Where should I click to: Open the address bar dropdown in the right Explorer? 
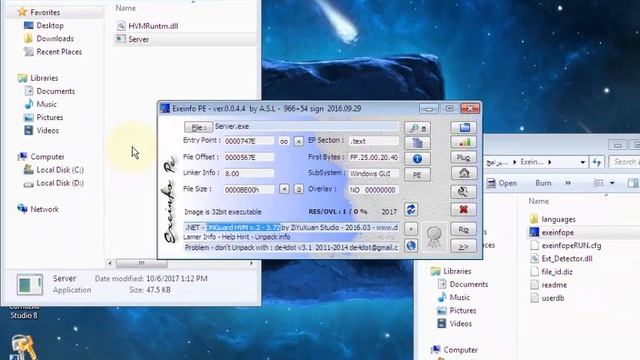click(x=582, y=162)
